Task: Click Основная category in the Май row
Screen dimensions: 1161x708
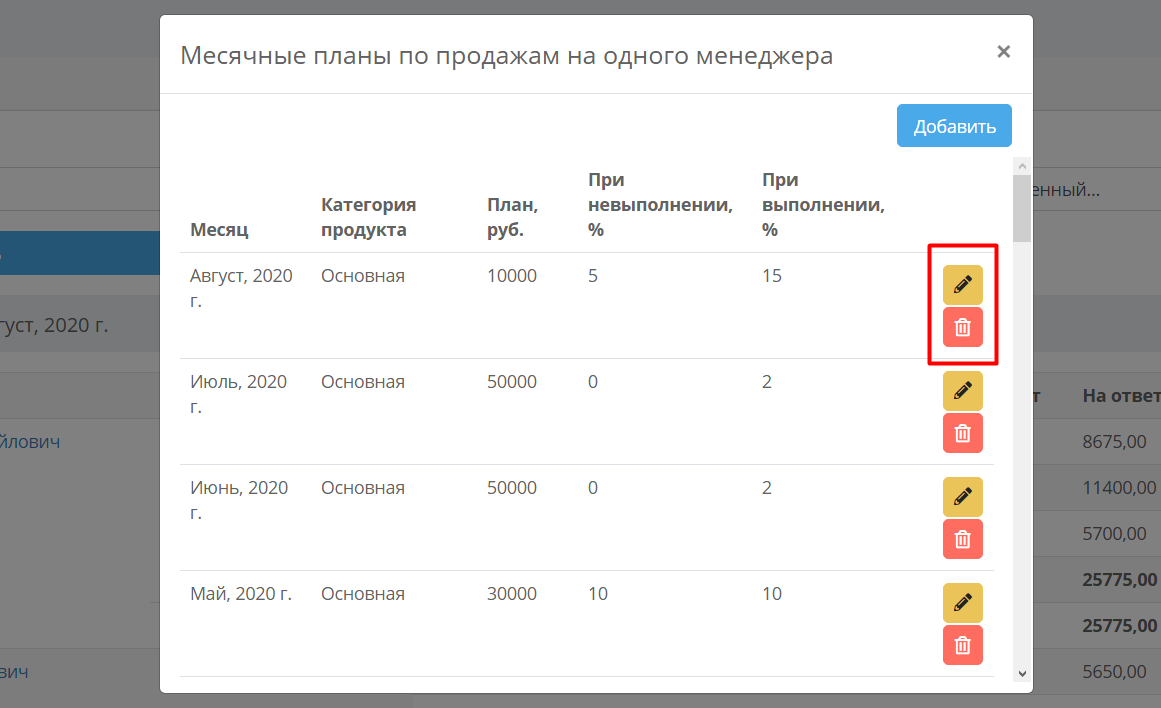Action: click(363, 594)
